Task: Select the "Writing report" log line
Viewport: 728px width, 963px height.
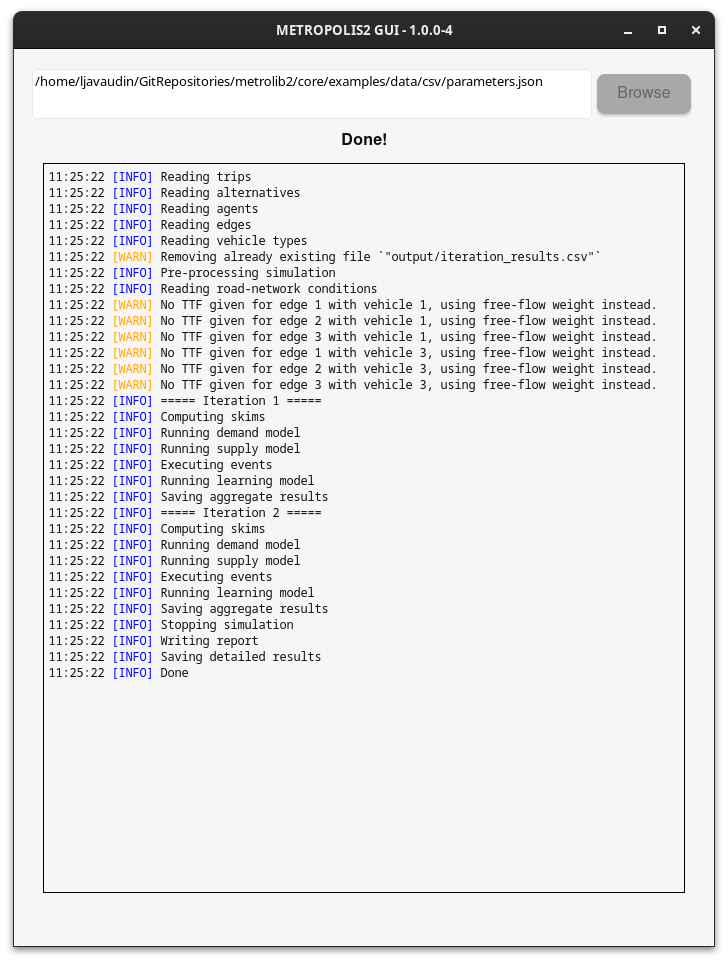Action: [154, 641]
